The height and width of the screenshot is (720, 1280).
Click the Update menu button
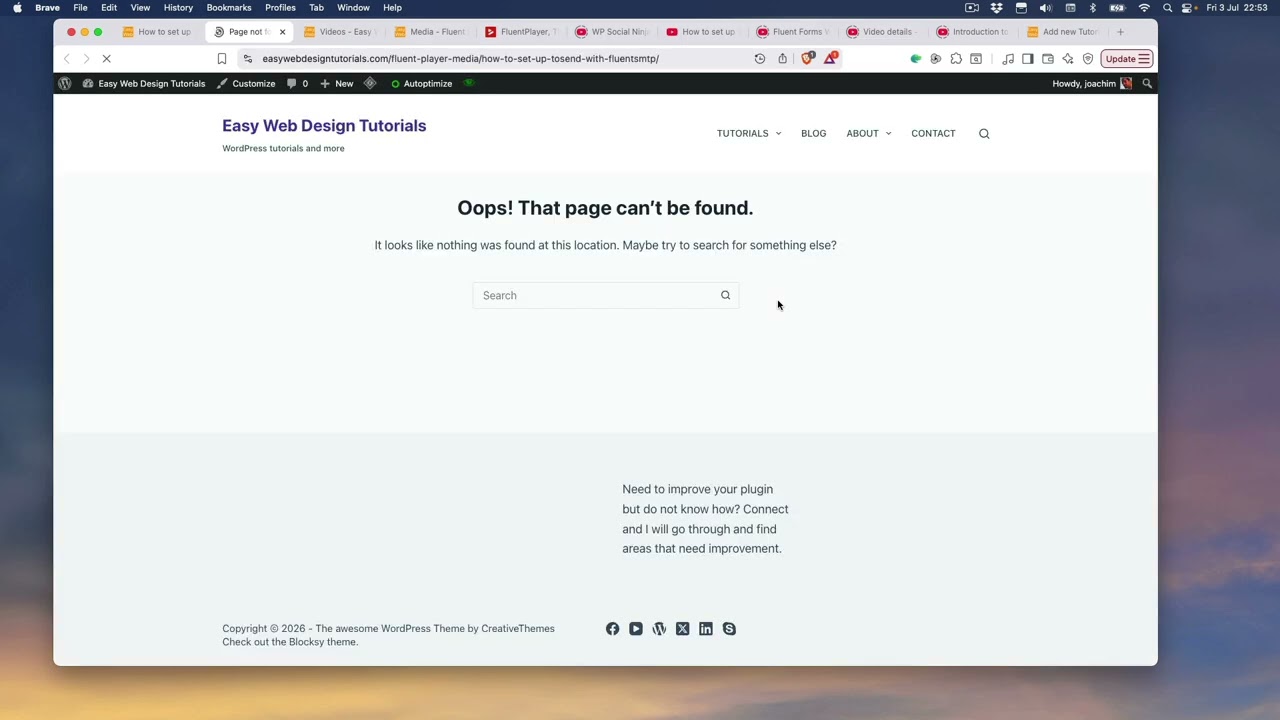(x=1127, y=59)
